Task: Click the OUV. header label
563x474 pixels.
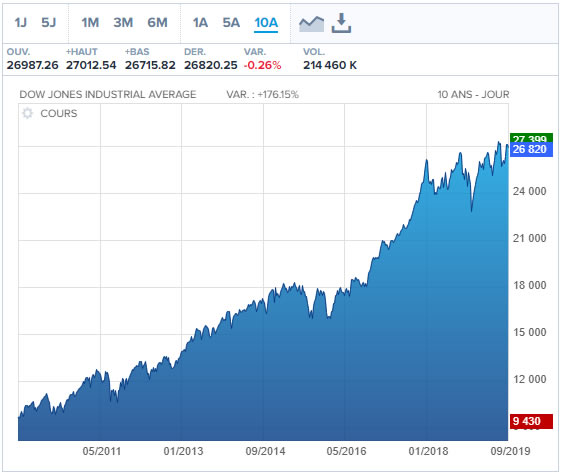Action: [18, 52]
